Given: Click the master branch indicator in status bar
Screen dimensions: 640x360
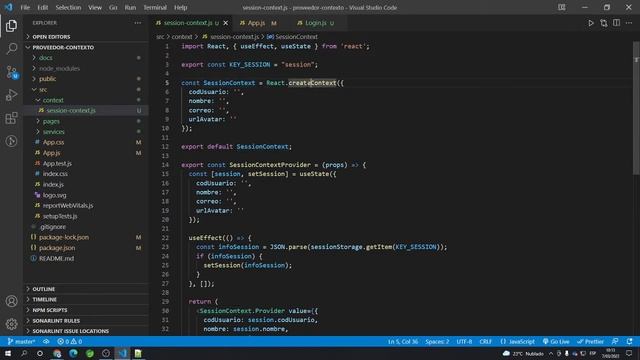Looking at the screenshot, I should 21,341.
